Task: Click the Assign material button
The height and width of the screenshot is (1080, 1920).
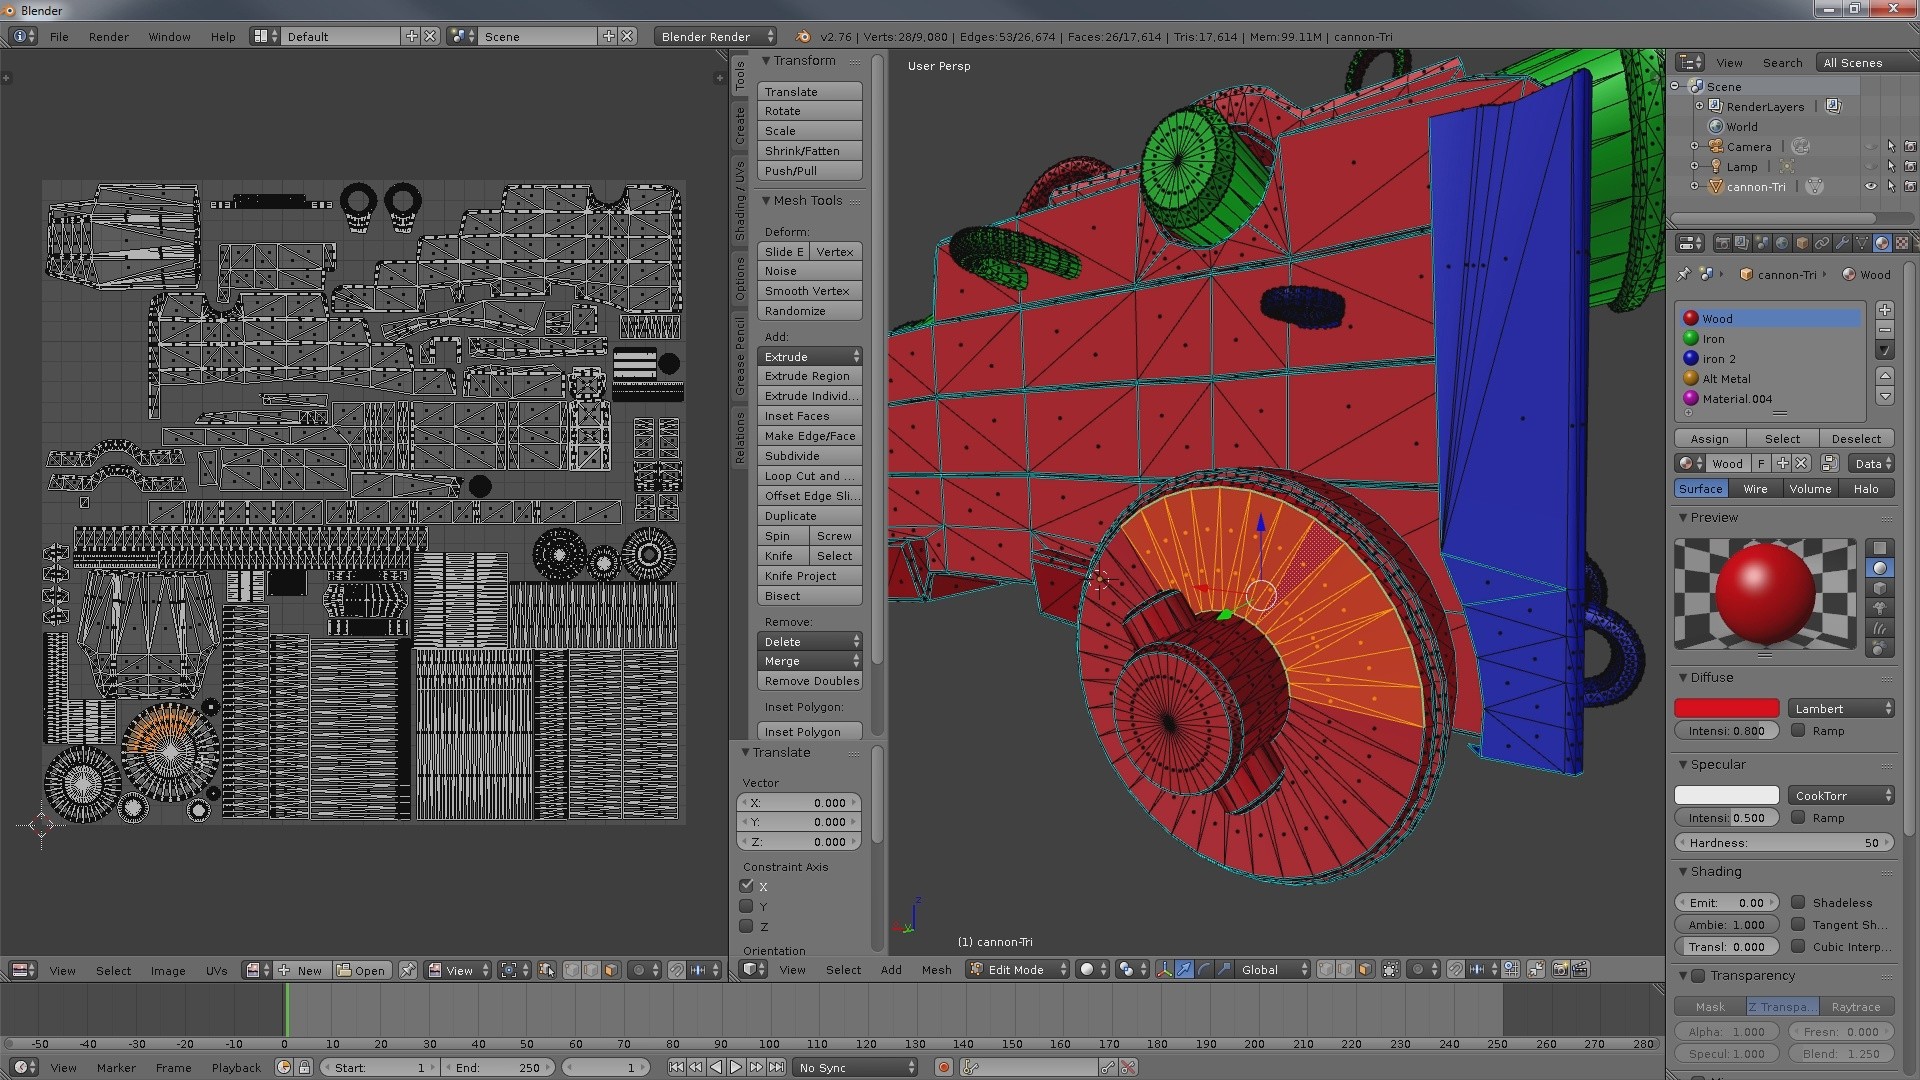Action: 1709,436
